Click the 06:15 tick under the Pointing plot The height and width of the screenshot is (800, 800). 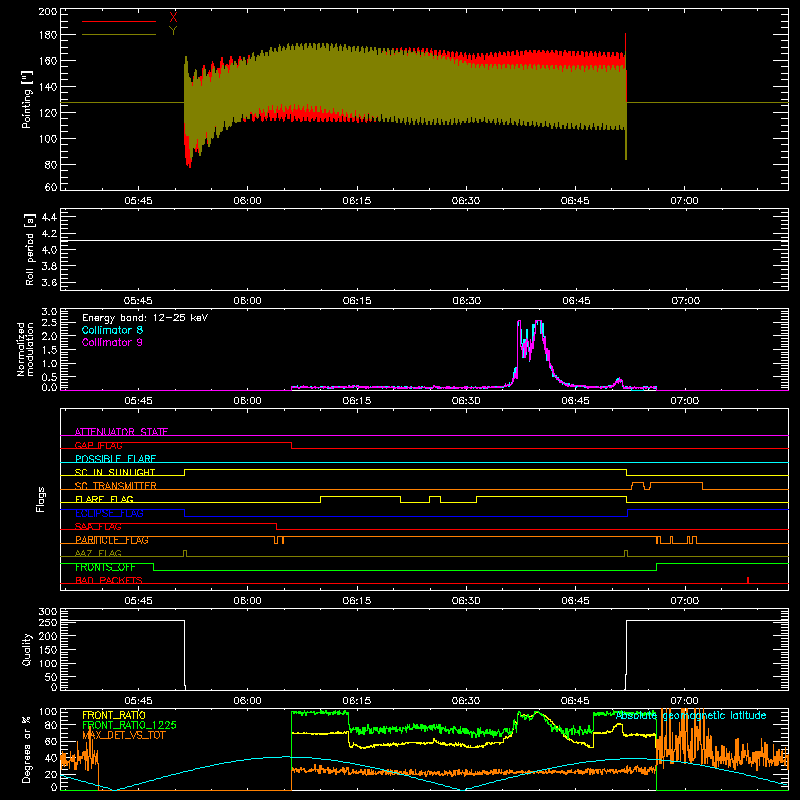coord(357,201)
